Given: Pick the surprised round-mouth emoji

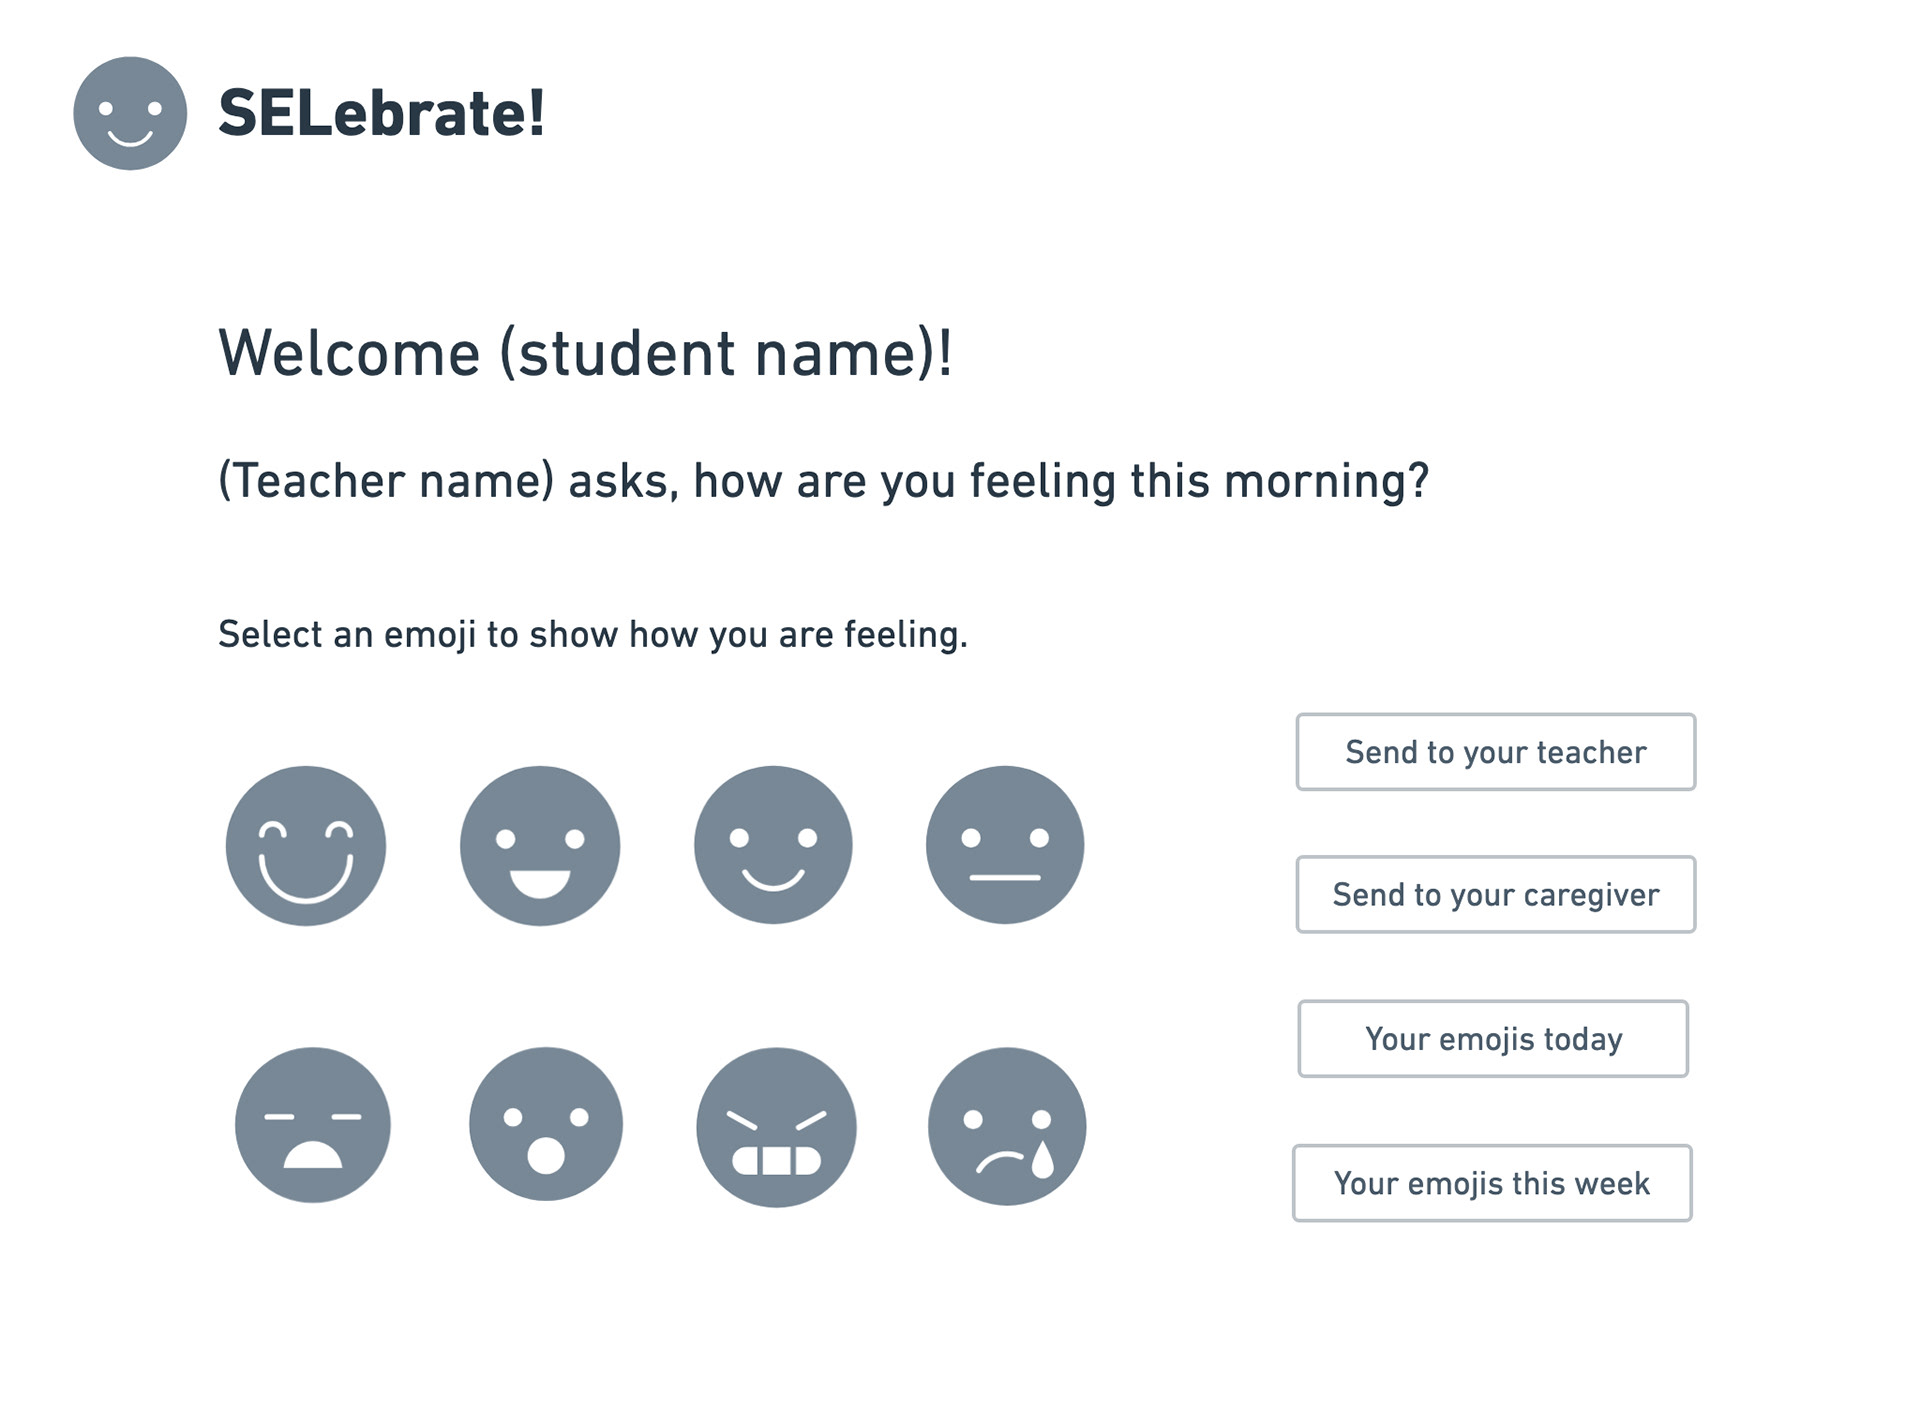Looking at the screenshot, I should click(x=546, y=1124).
